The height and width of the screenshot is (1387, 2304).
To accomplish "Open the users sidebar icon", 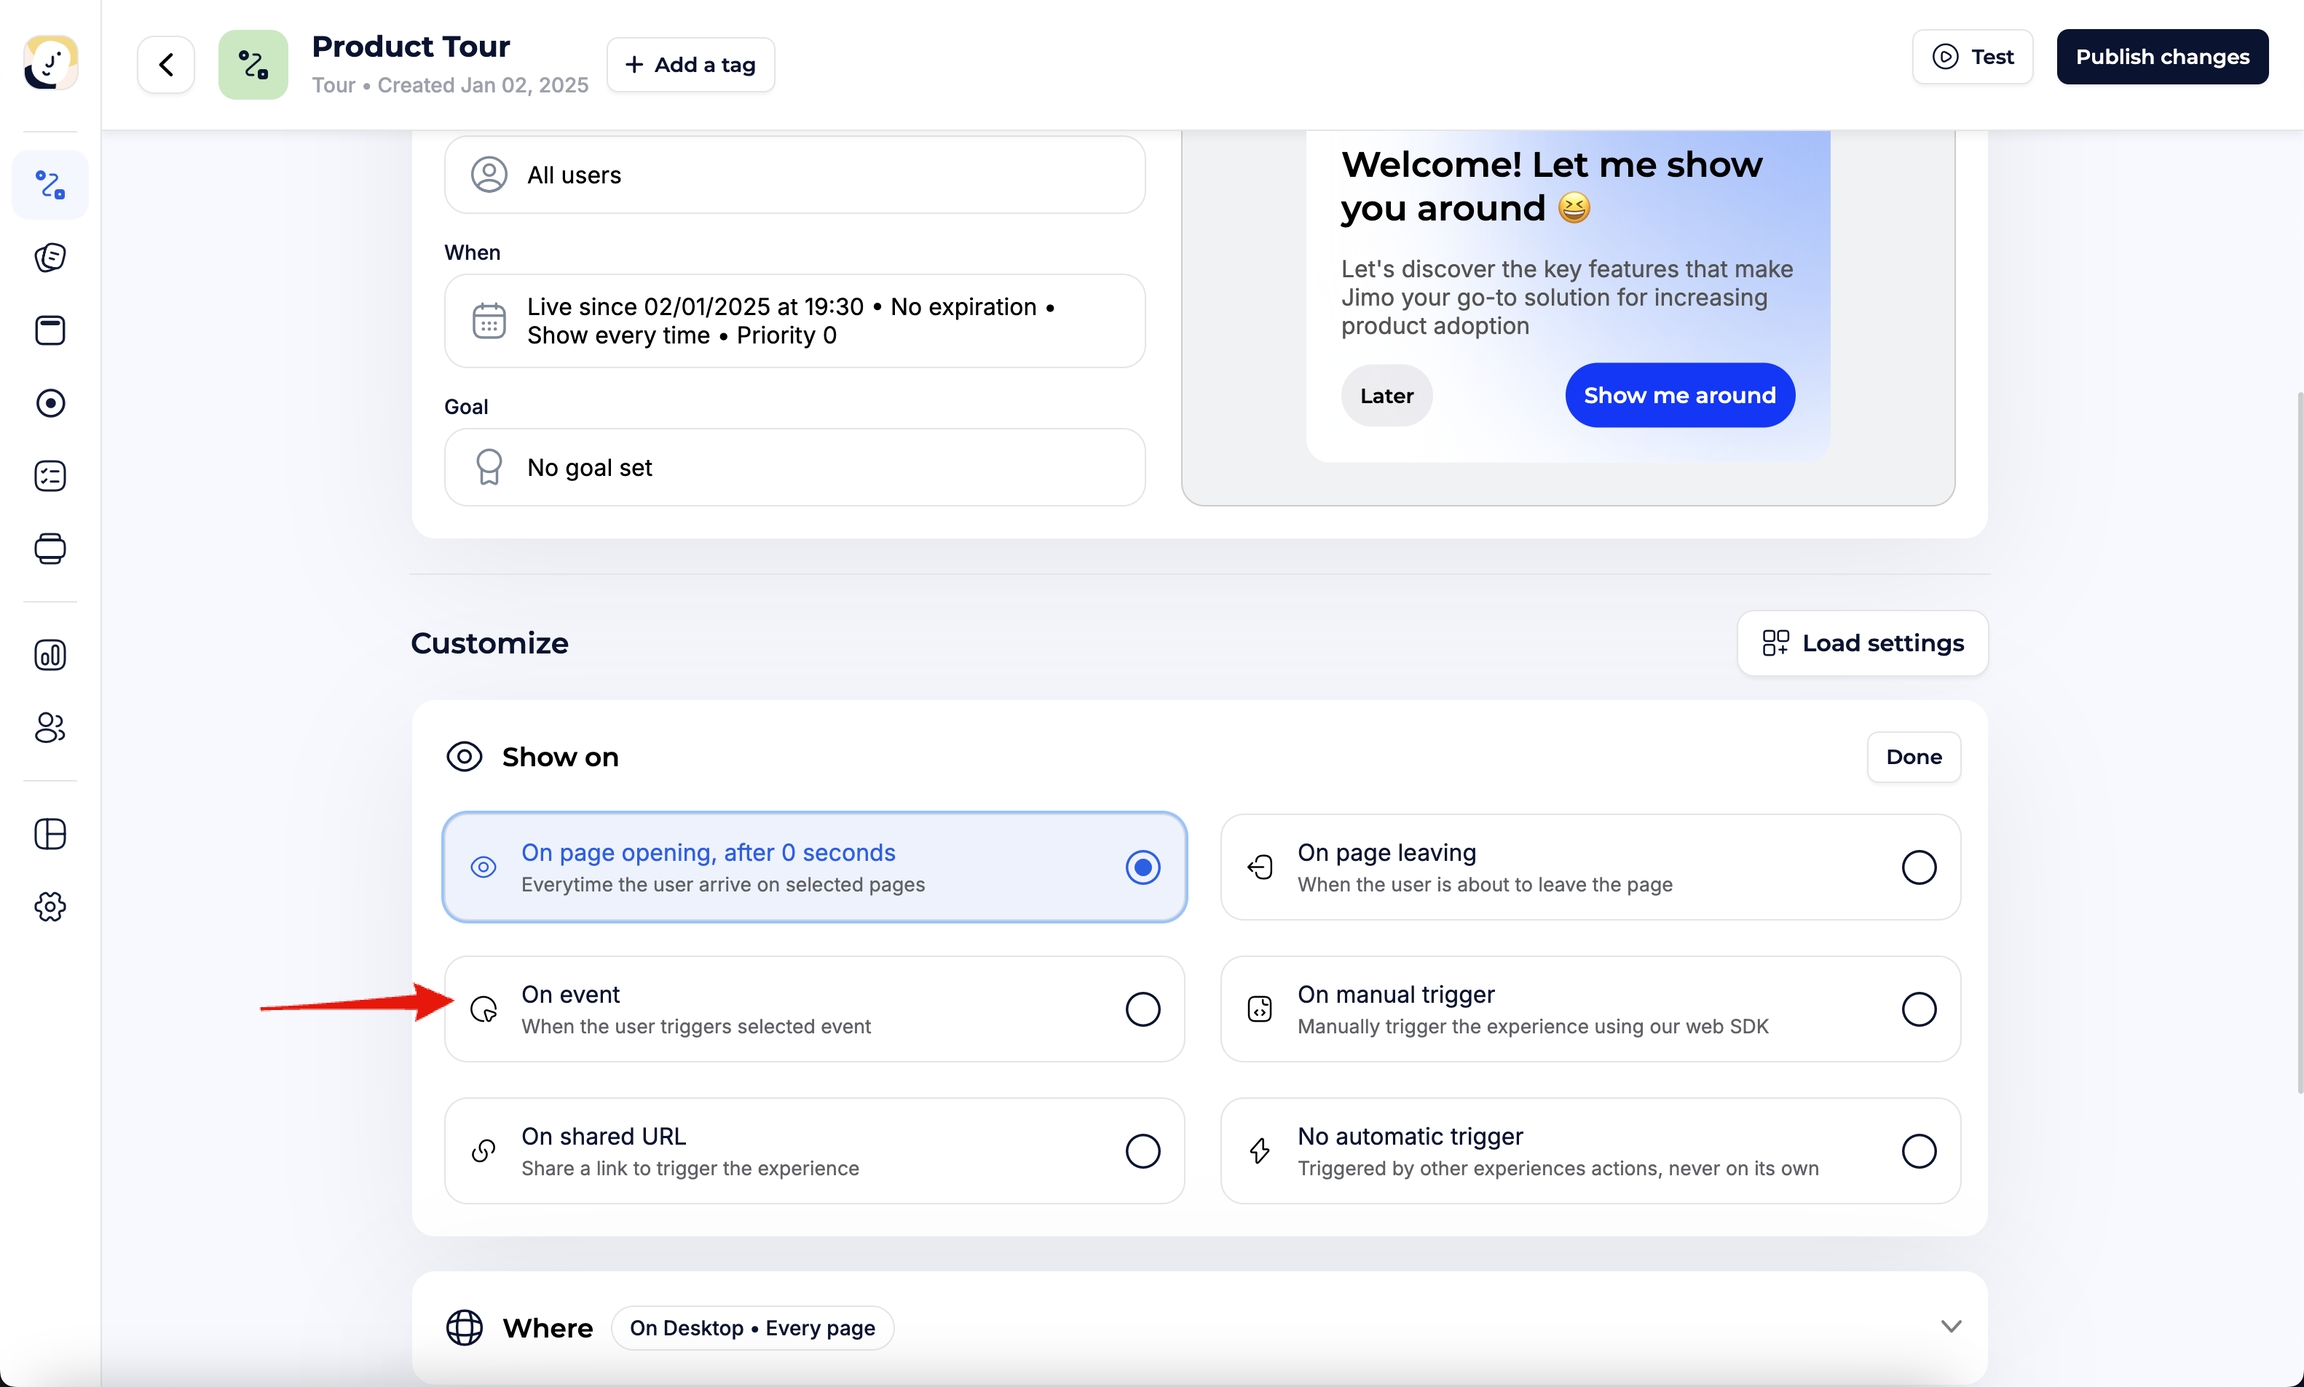I will (50, 728).
